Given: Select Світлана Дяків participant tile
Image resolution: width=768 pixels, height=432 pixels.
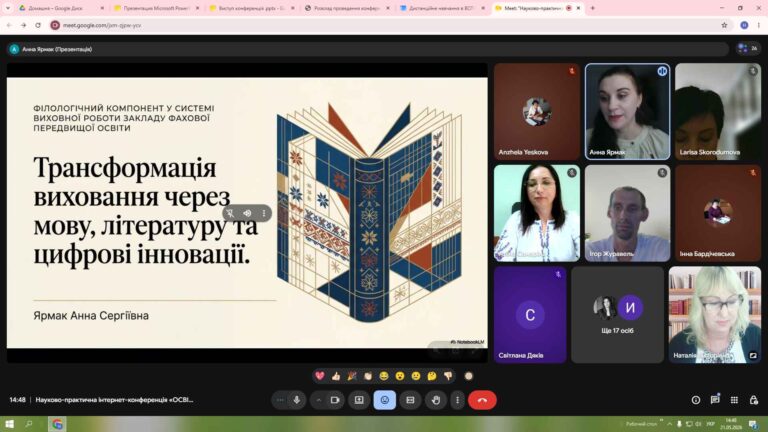Looking at the screenshot, I should (530, 314).
